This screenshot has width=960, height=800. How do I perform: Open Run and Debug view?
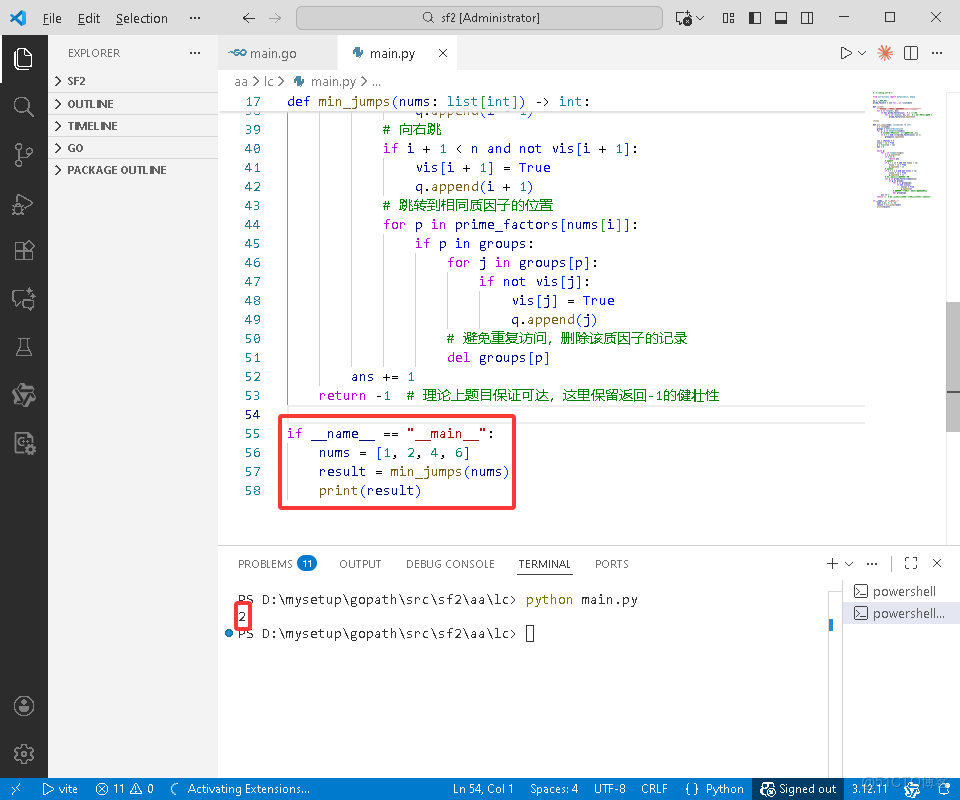point(23,203)
